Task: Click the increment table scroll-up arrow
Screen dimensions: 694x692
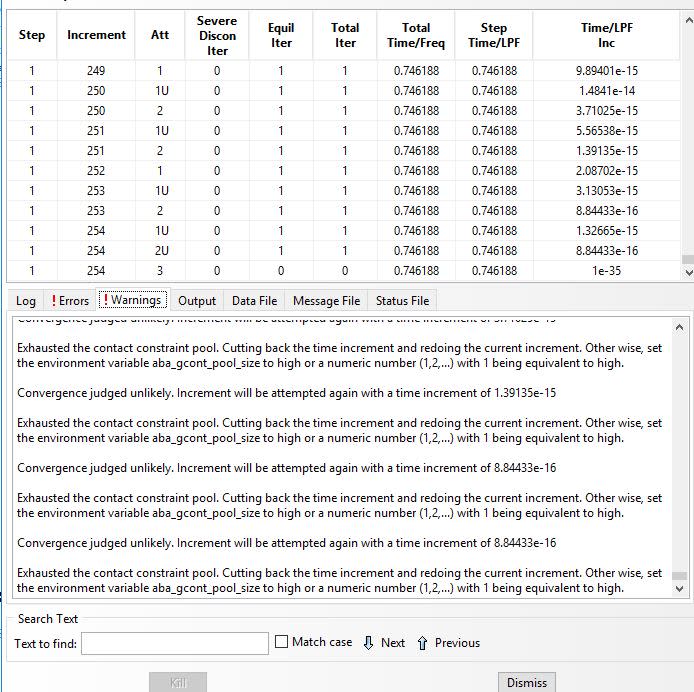Action: [x=688, y=20]
